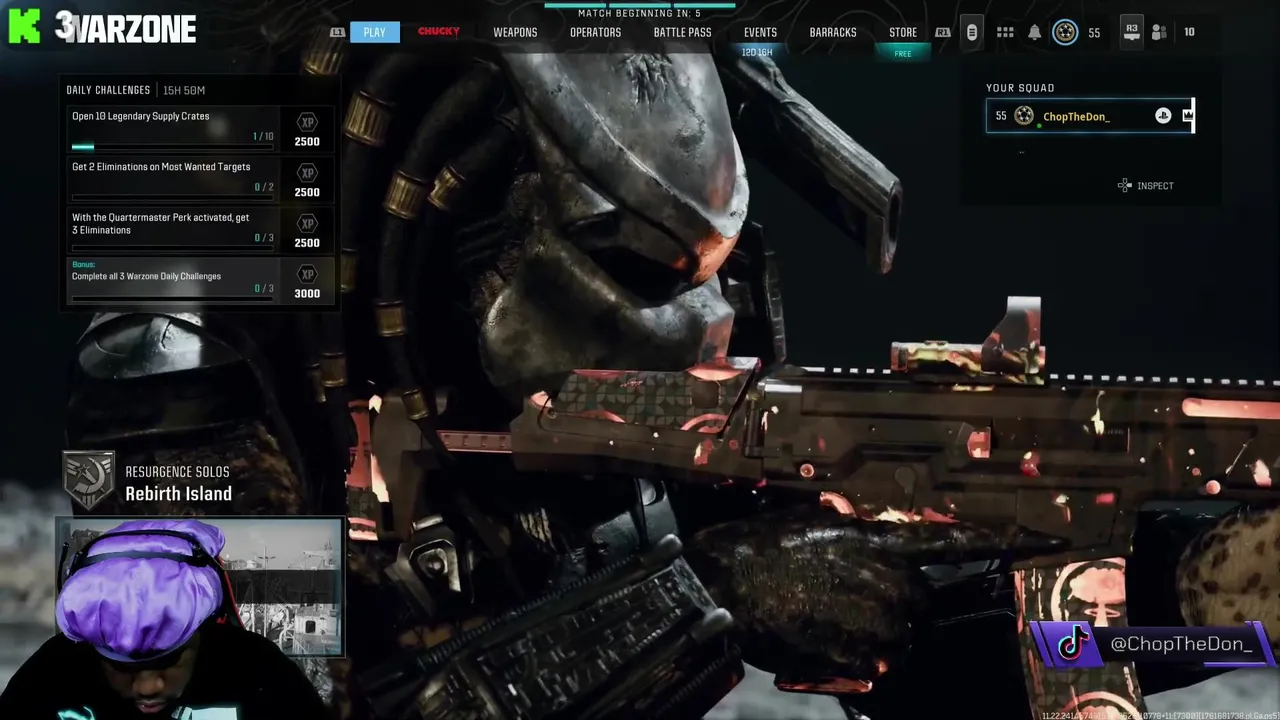Open the friends icon
Viewport: 1280px width, 720px height.
click(1159, 32)
